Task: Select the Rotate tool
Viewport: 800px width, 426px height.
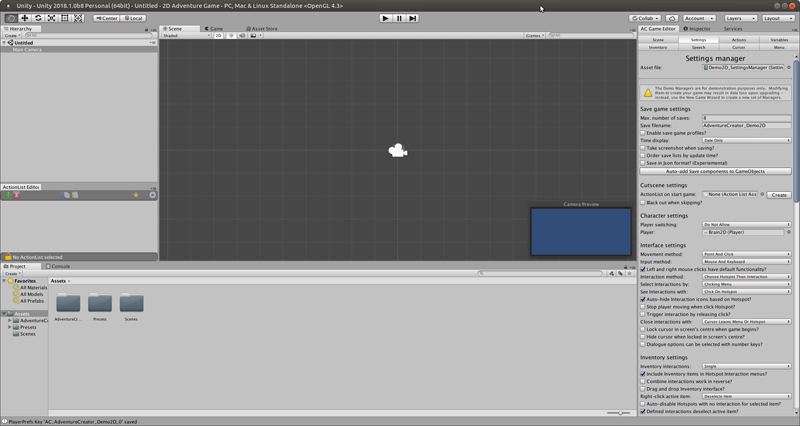Action: (38, 18)
